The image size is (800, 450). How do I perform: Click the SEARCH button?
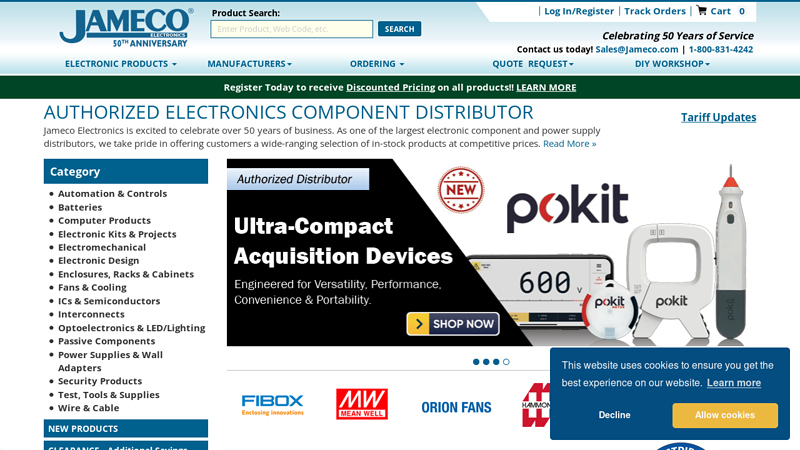pos(399,29)
